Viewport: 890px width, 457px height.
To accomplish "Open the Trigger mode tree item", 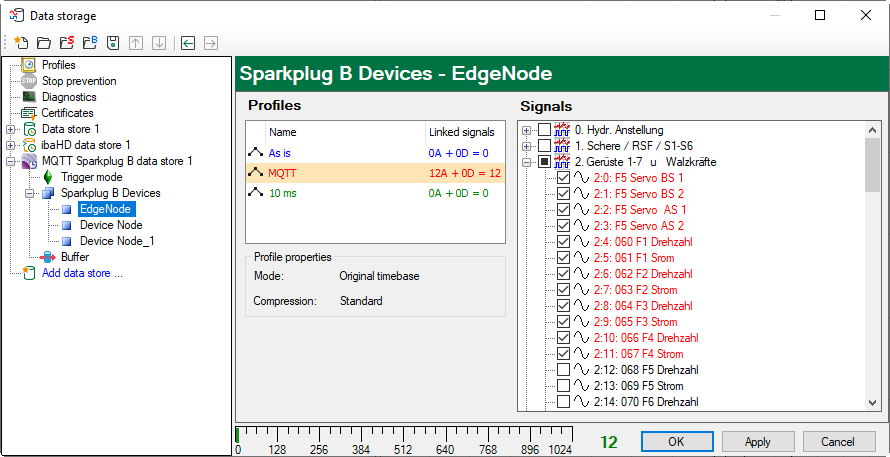I will [91, 177].
